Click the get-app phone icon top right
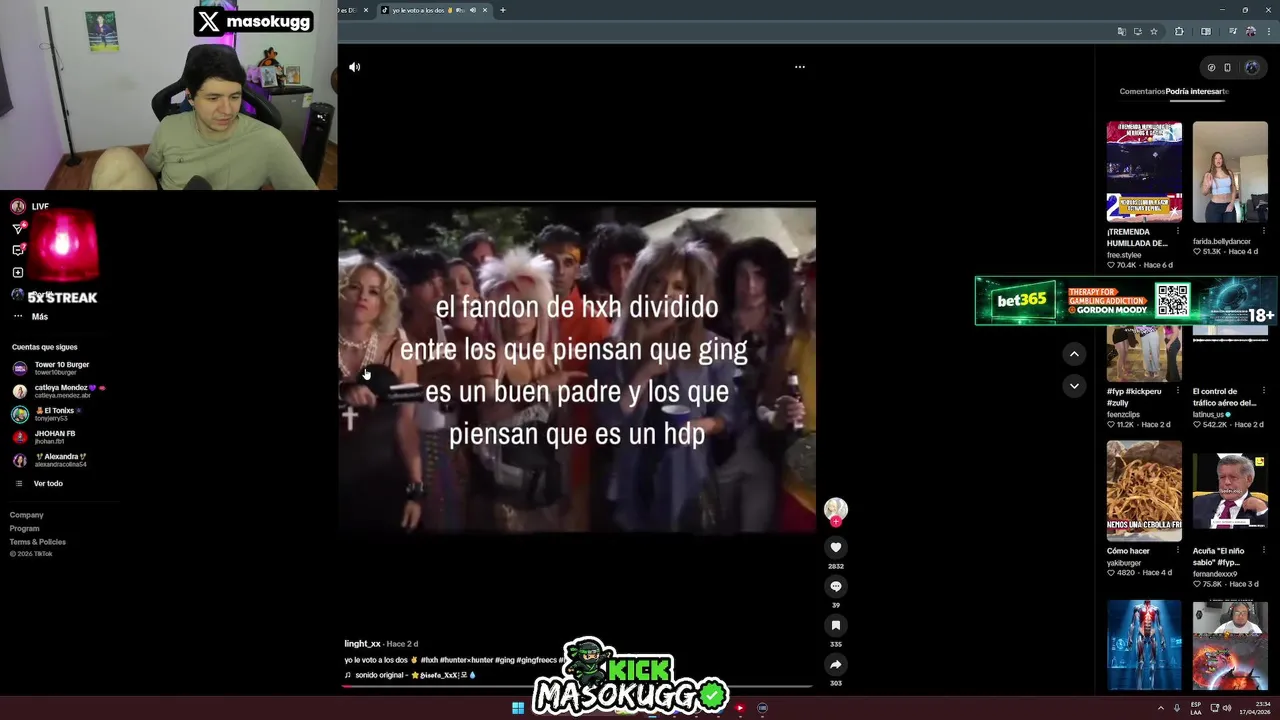This screenshot has height=720, width=1280. 1227,68
